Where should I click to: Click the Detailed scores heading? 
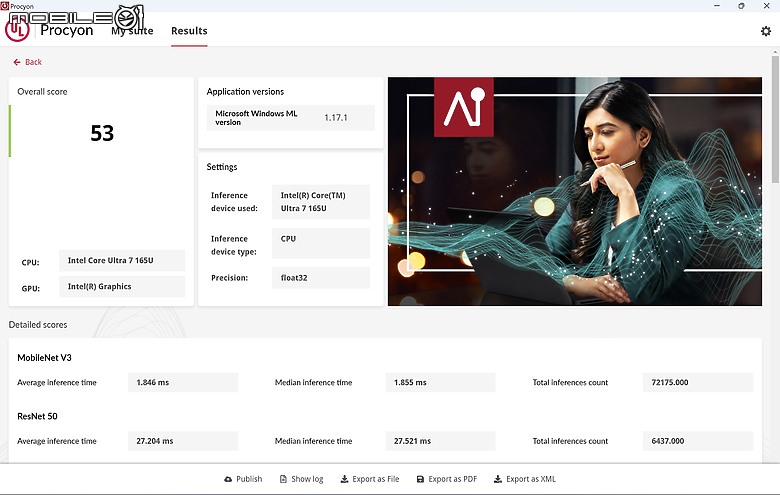[x=38, y=325]
